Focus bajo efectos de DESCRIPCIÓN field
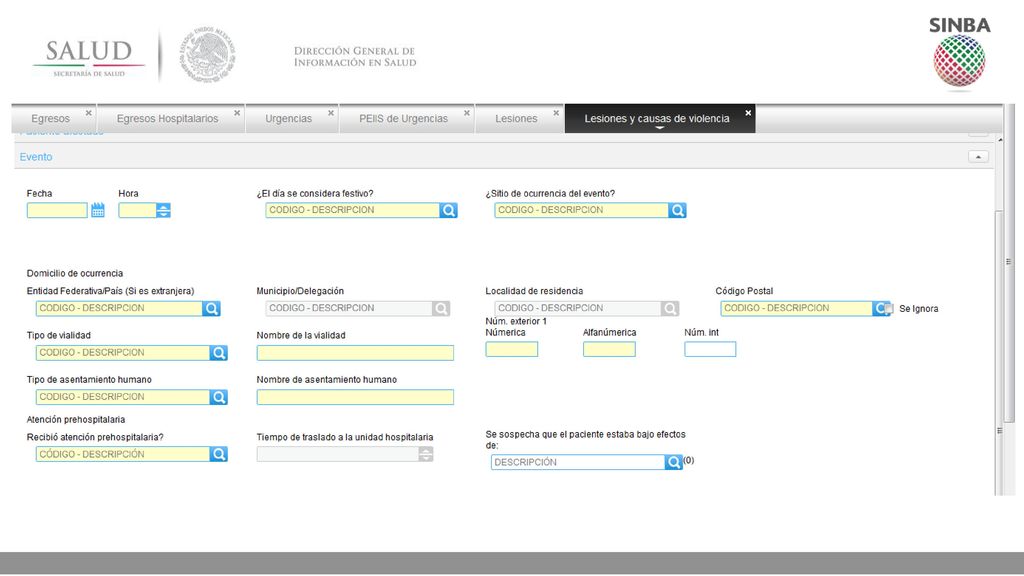Viewport: 1024px width, 576px height. tap(578, 462)
